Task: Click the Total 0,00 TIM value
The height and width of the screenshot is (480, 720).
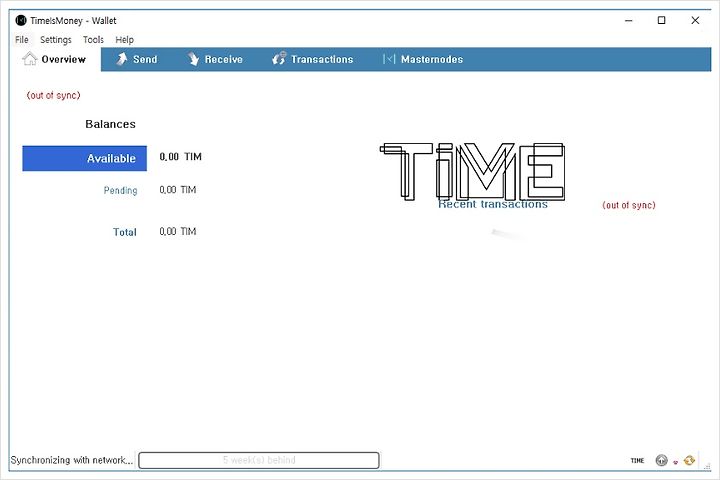Action: point(178,232)
